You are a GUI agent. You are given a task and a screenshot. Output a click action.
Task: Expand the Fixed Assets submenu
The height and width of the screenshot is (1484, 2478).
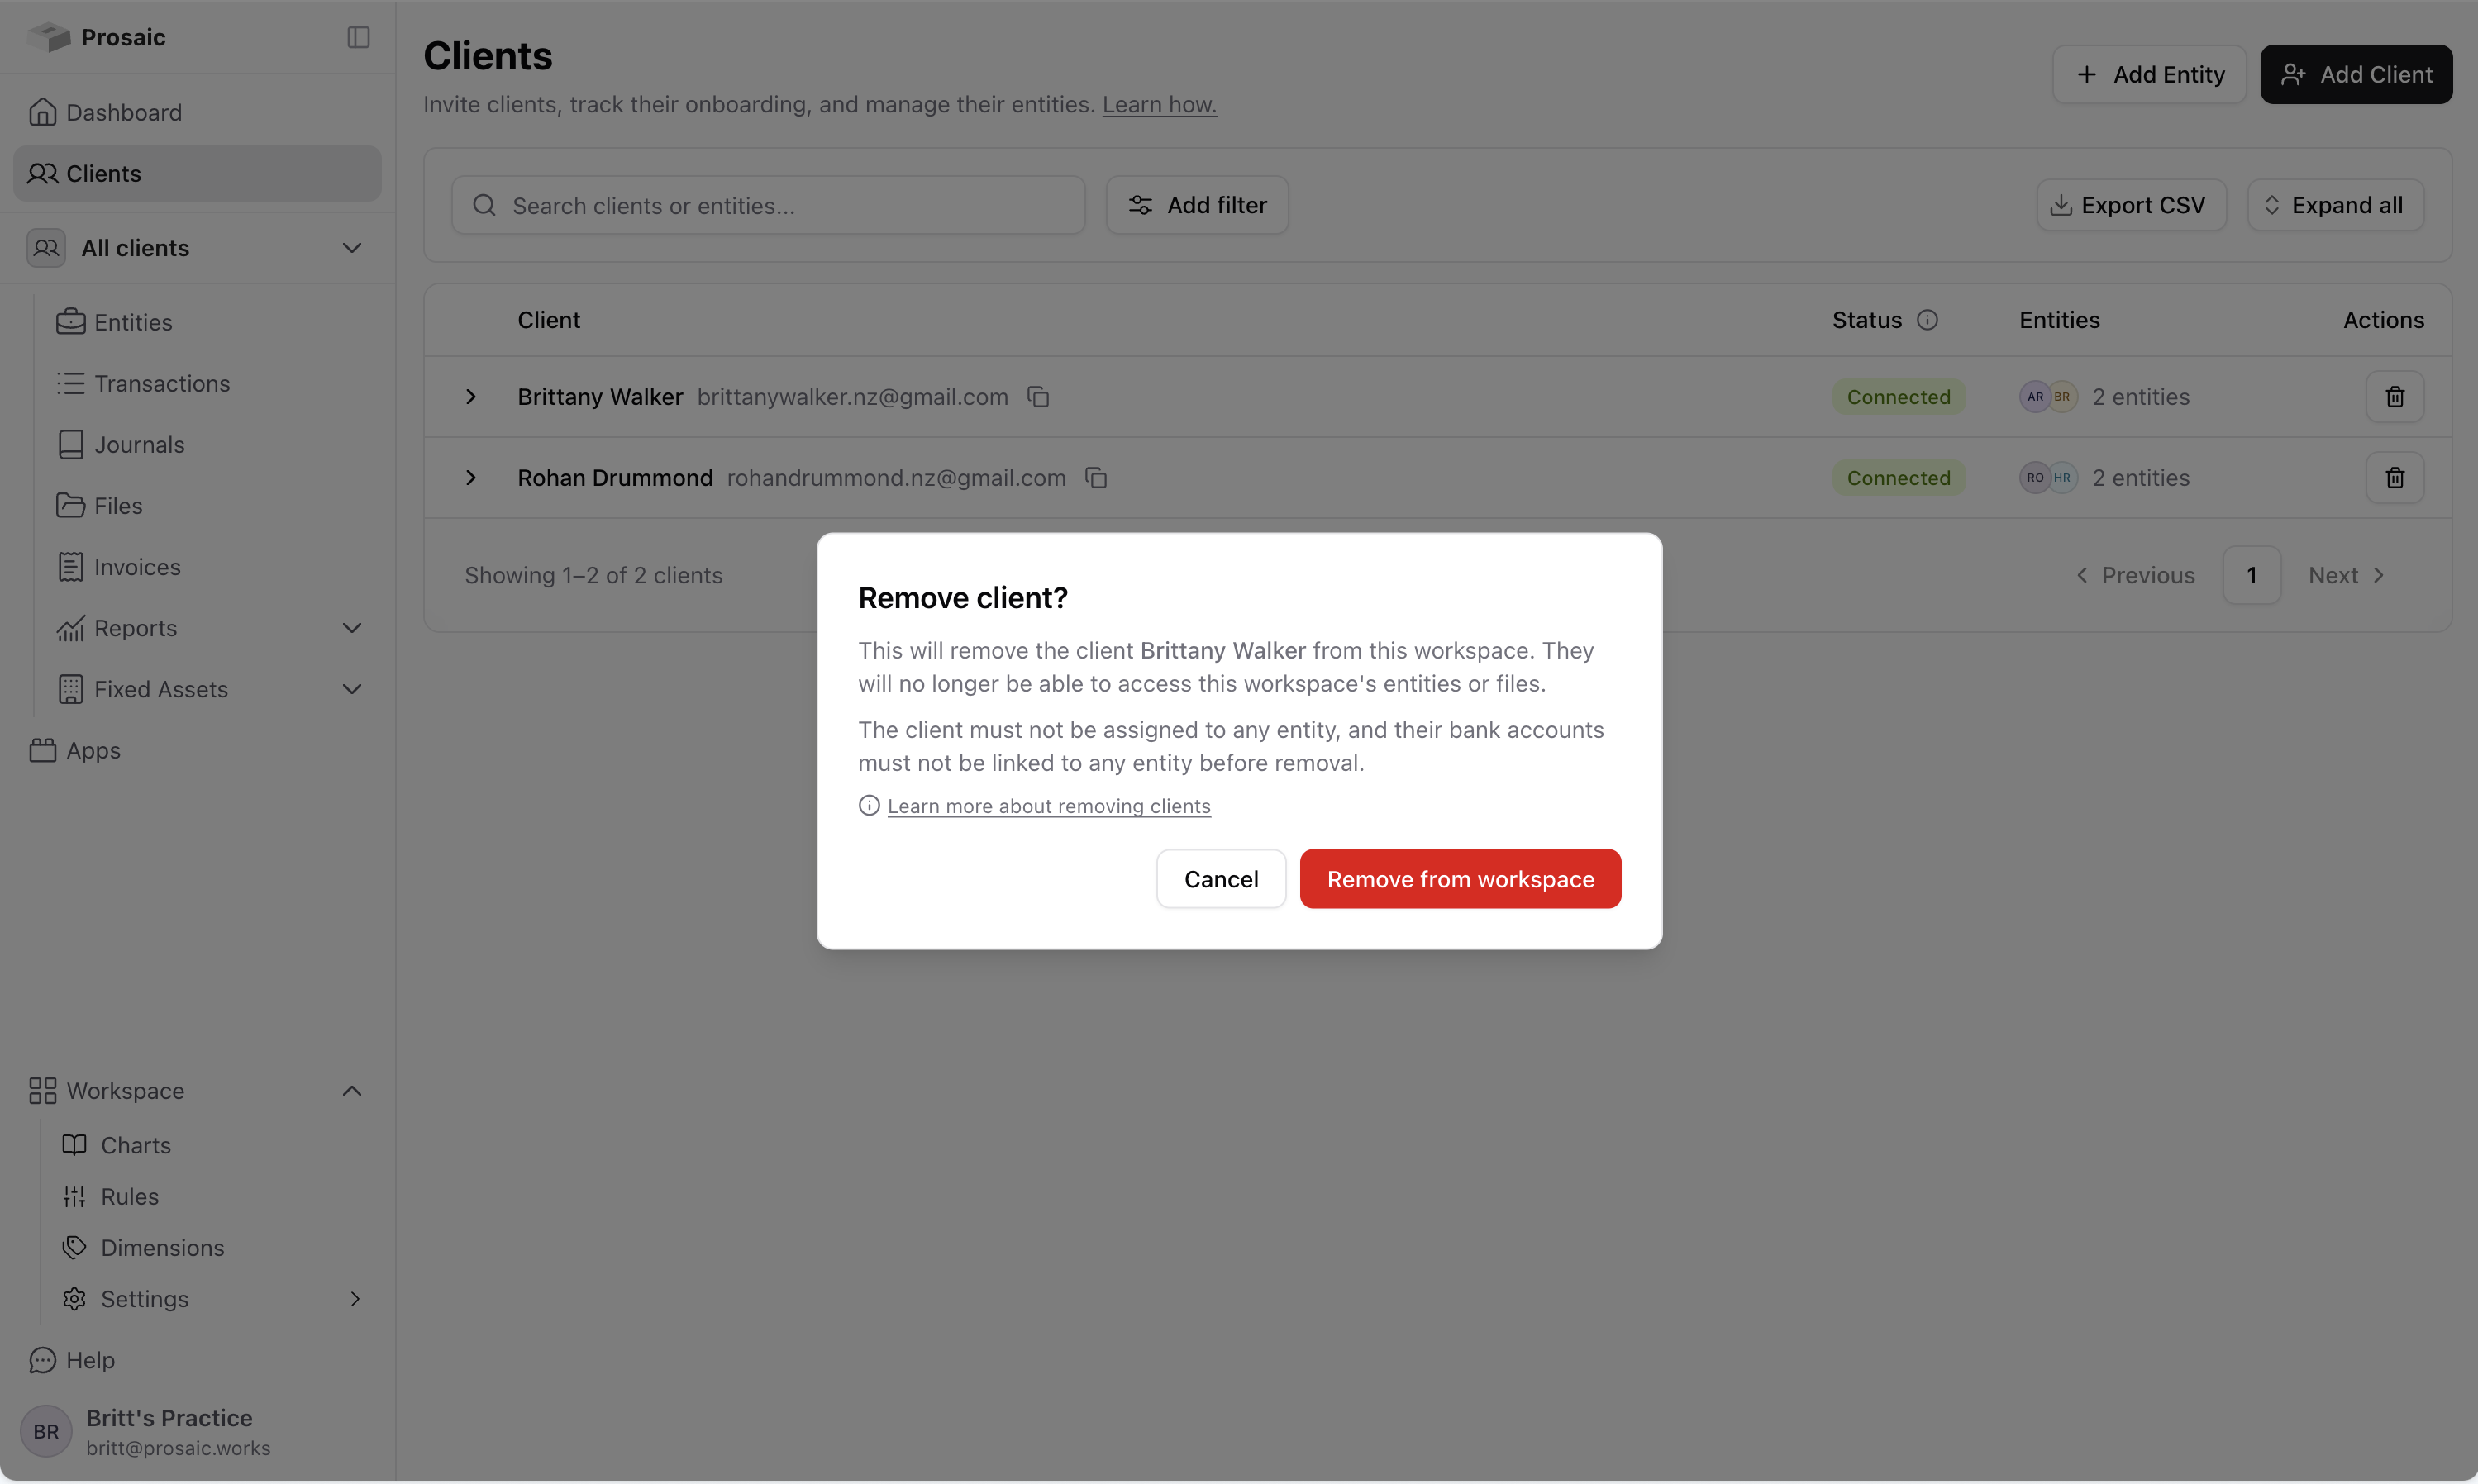[x=351, y=689]
